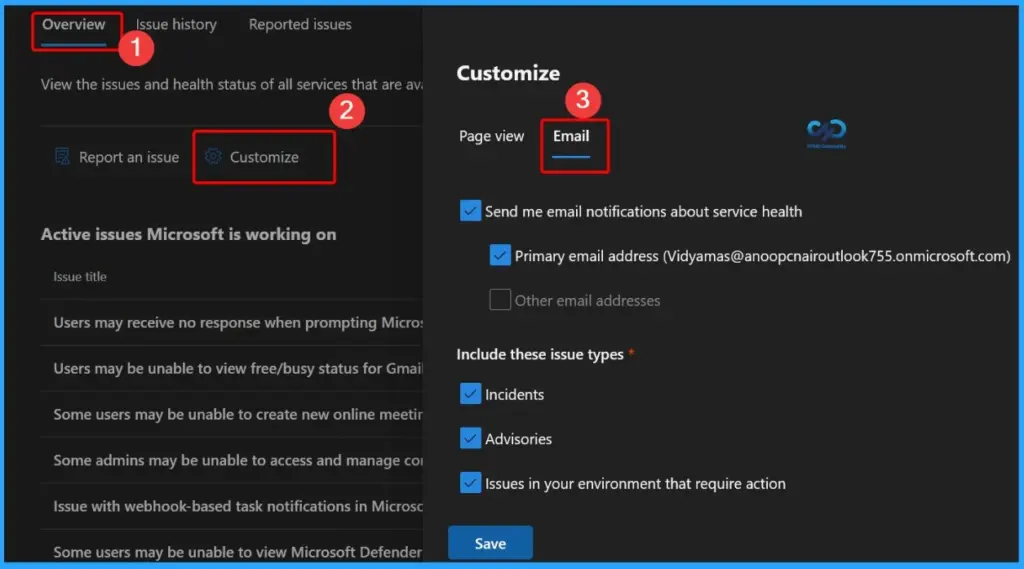Enable Other email addresses checkbox
The image size is (1024, 569).
[500, 300]
